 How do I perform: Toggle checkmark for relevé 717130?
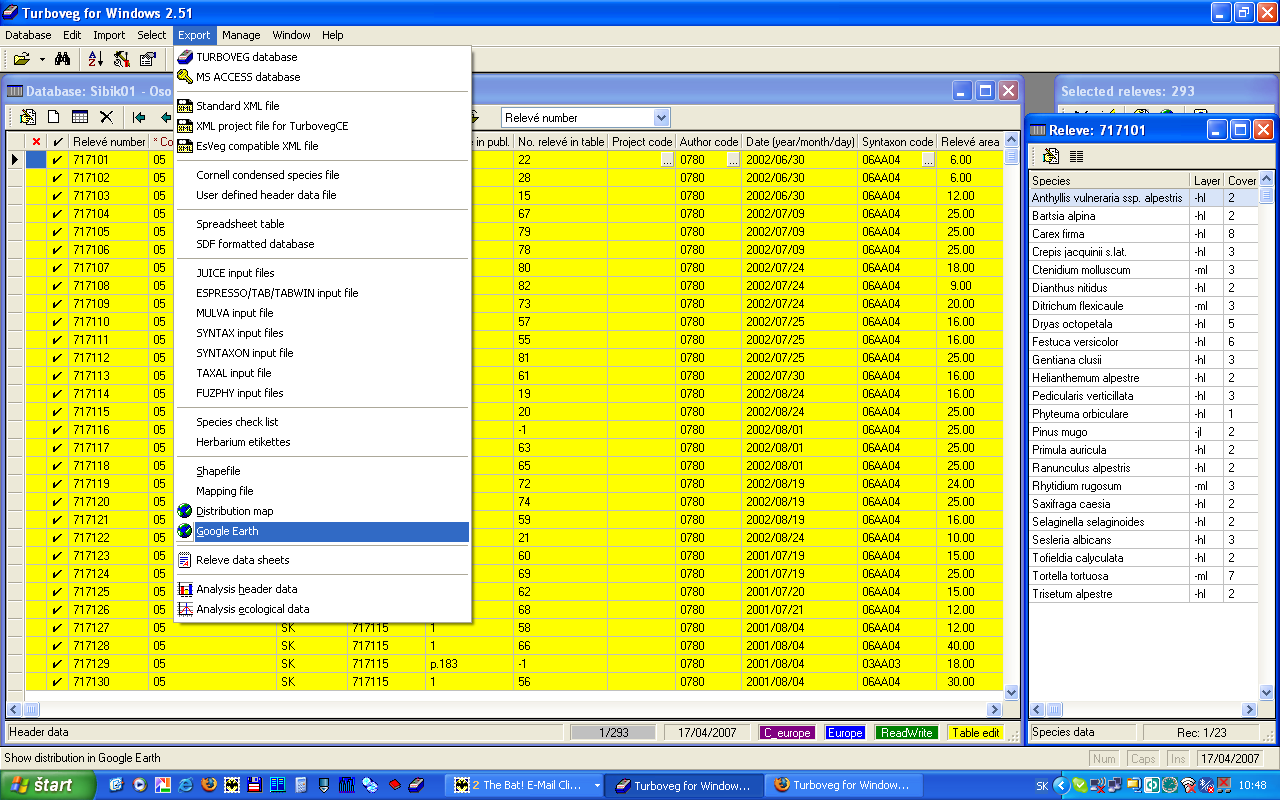pos(58,682)
